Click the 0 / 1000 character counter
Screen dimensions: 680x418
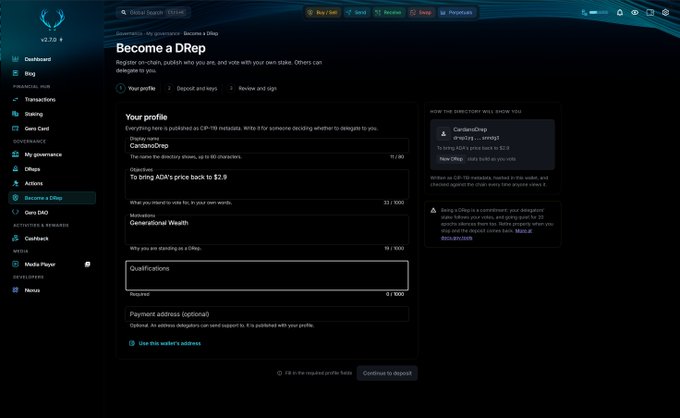click(395, 294)
